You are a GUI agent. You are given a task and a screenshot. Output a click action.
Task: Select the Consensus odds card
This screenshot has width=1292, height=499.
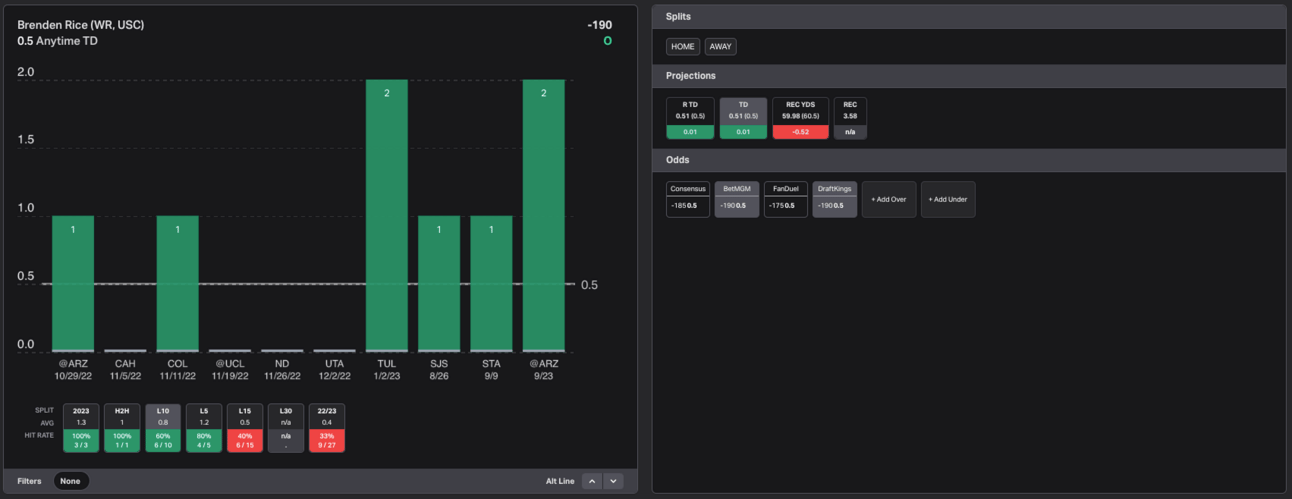(688, 199)
